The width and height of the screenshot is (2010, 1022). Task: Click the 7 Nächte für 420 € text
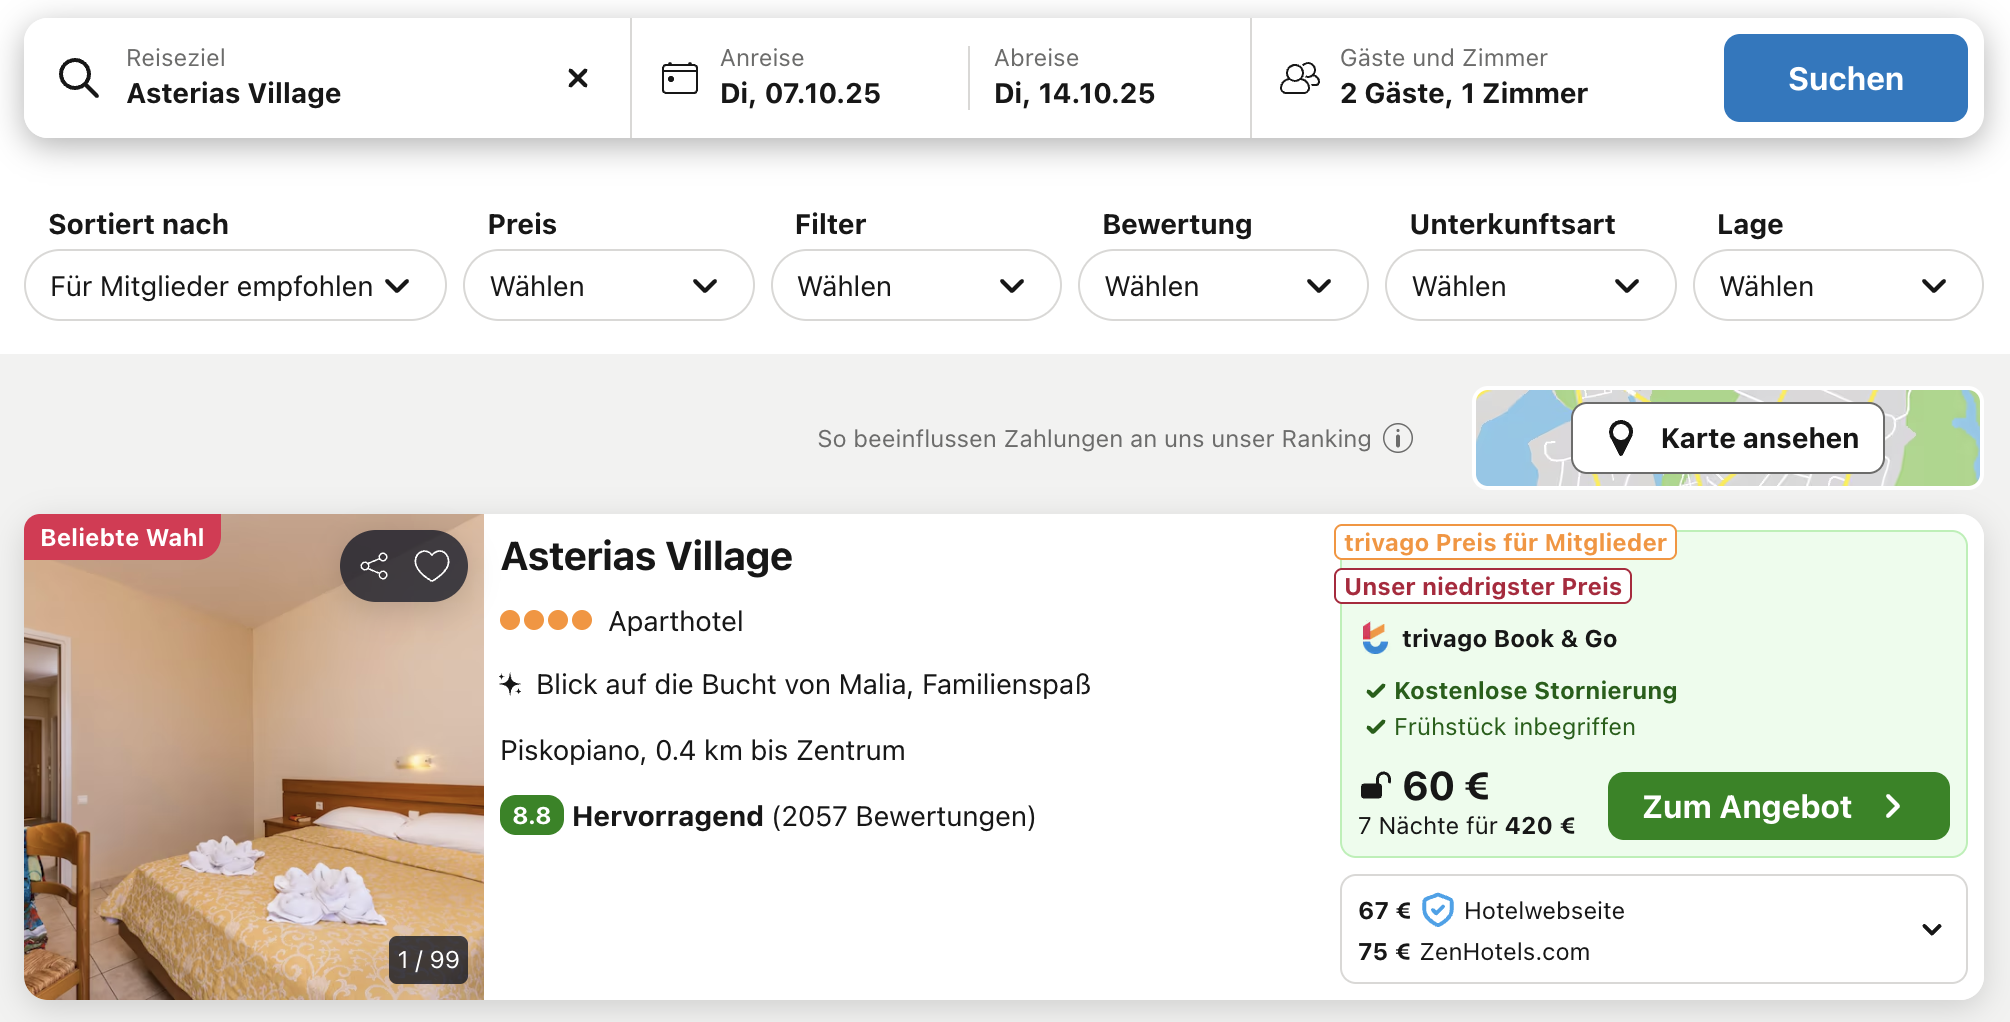[1466, 825]
